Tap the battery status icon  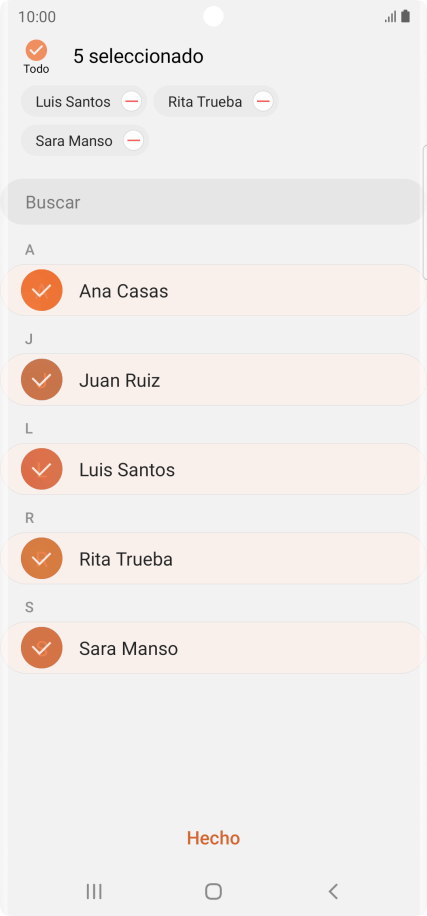pos(405,16)
